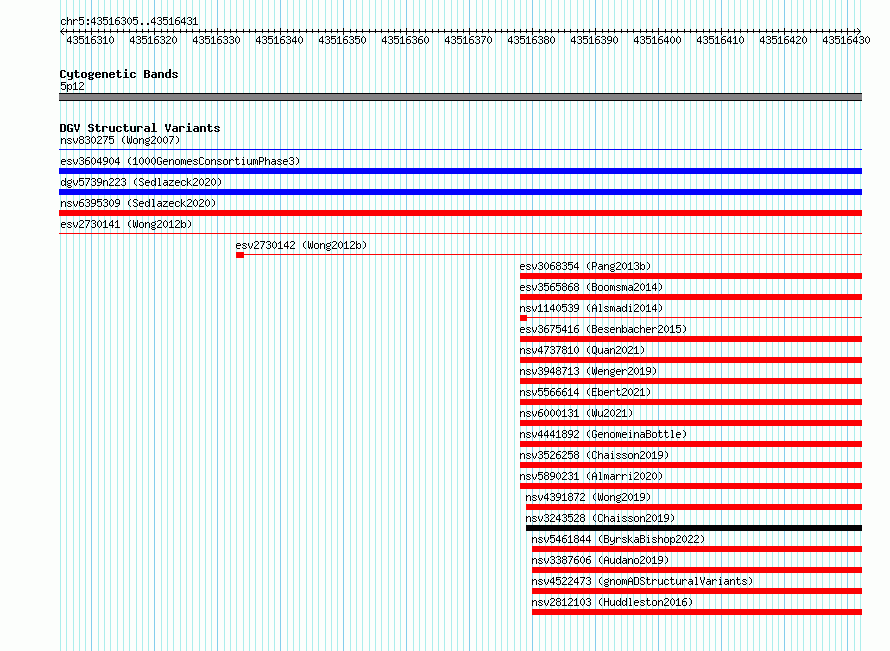
Task: Open esv3604904 (1000GenomesConsortiumPhase3) variant
Action: click(180, 161)
